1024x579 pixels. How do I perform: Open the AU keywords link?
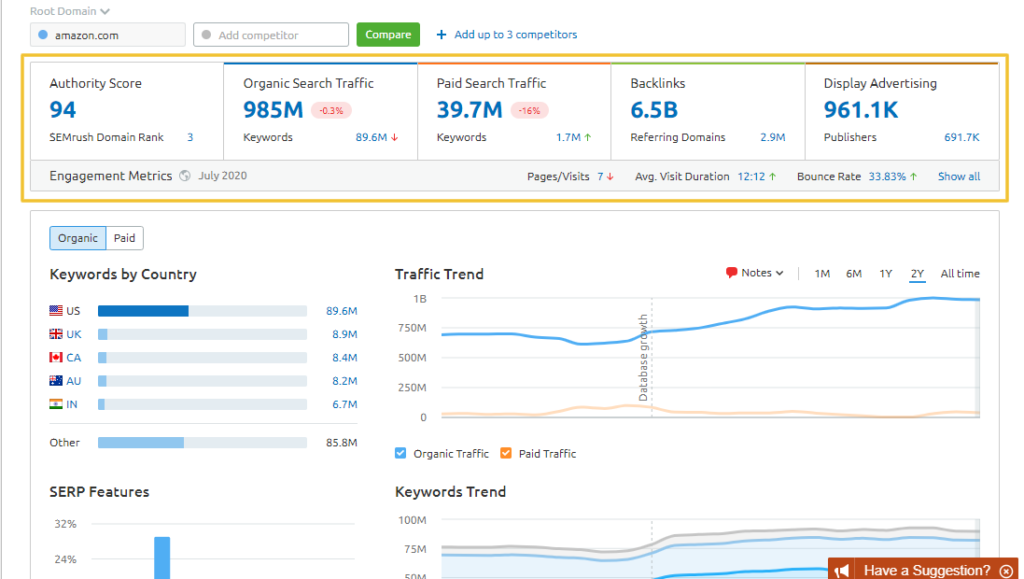pos(74,381)
